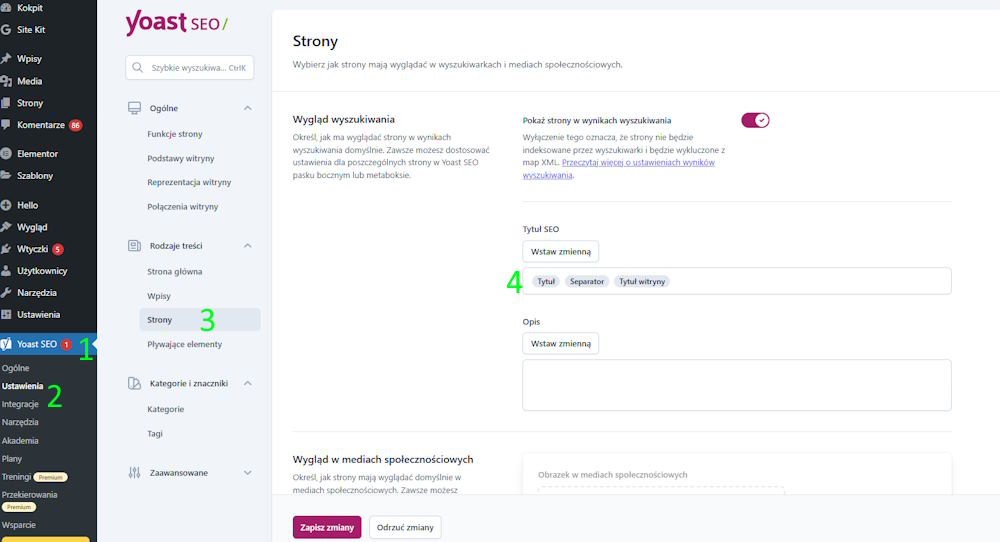Click the Site Kit Google icon
This screenshot has width=1000, height=542.
coord(6,29)
